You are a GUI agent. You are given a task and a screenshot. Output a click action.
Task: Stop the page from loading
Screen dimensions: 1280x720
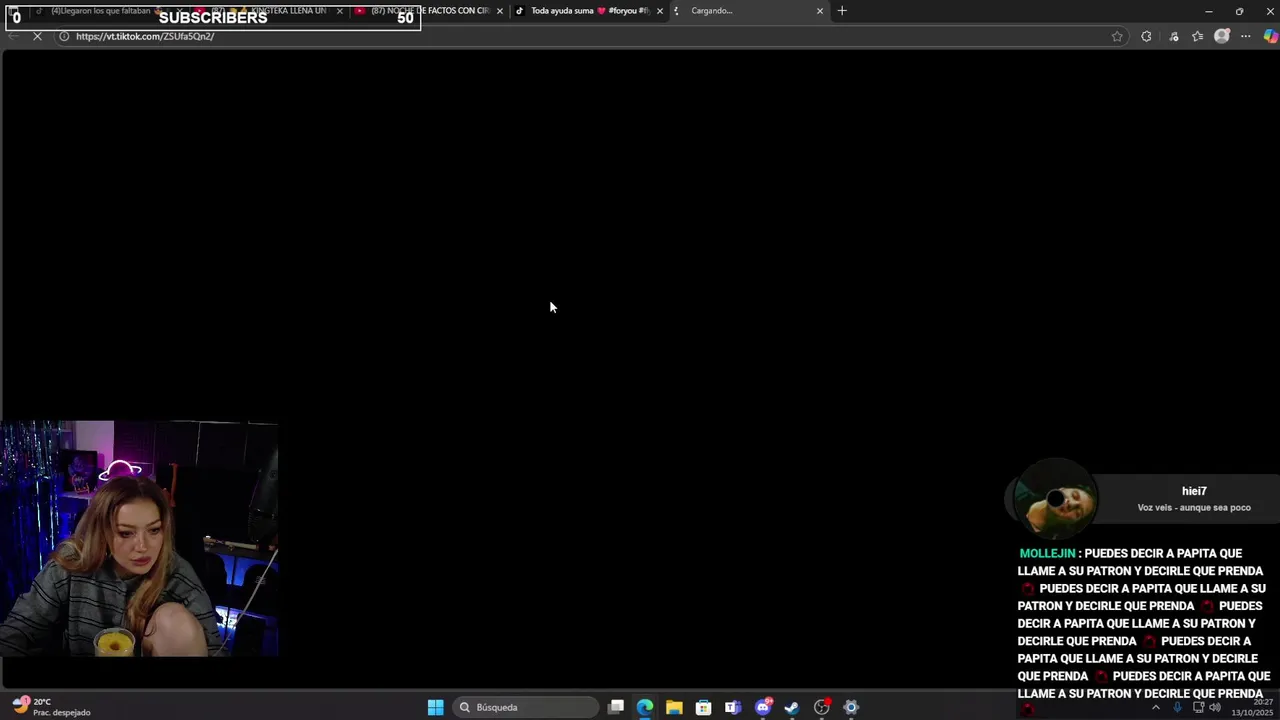coord(37,36)
